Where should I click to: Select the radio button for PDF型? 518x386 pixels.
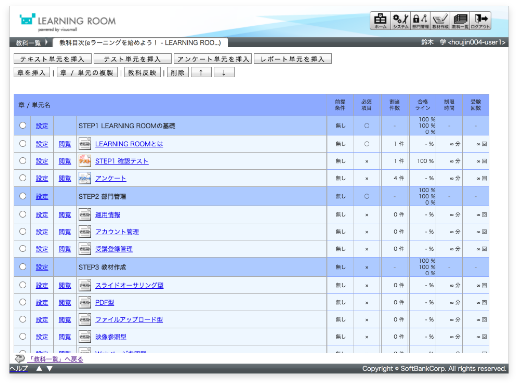tap(22, 302)
